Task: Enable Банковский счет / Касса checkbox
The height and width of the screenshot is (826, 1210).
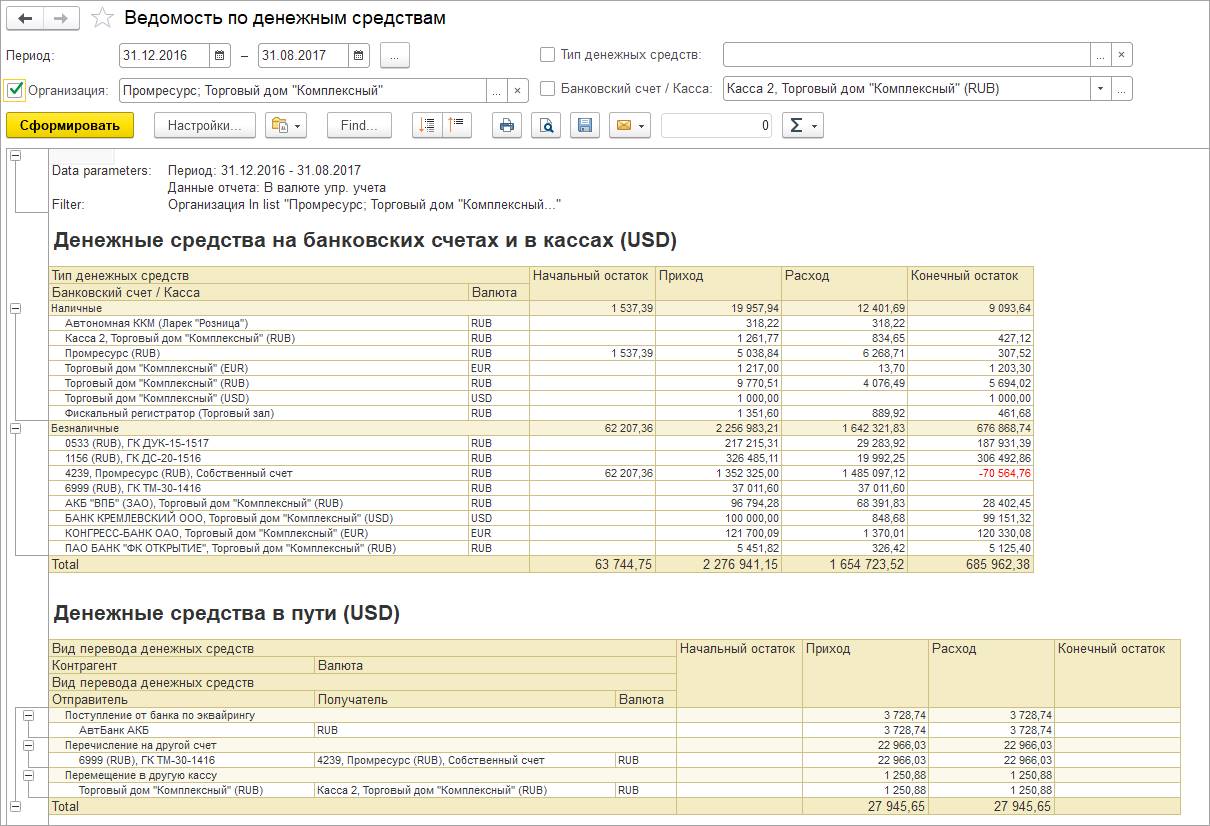Action: [547, 88]
